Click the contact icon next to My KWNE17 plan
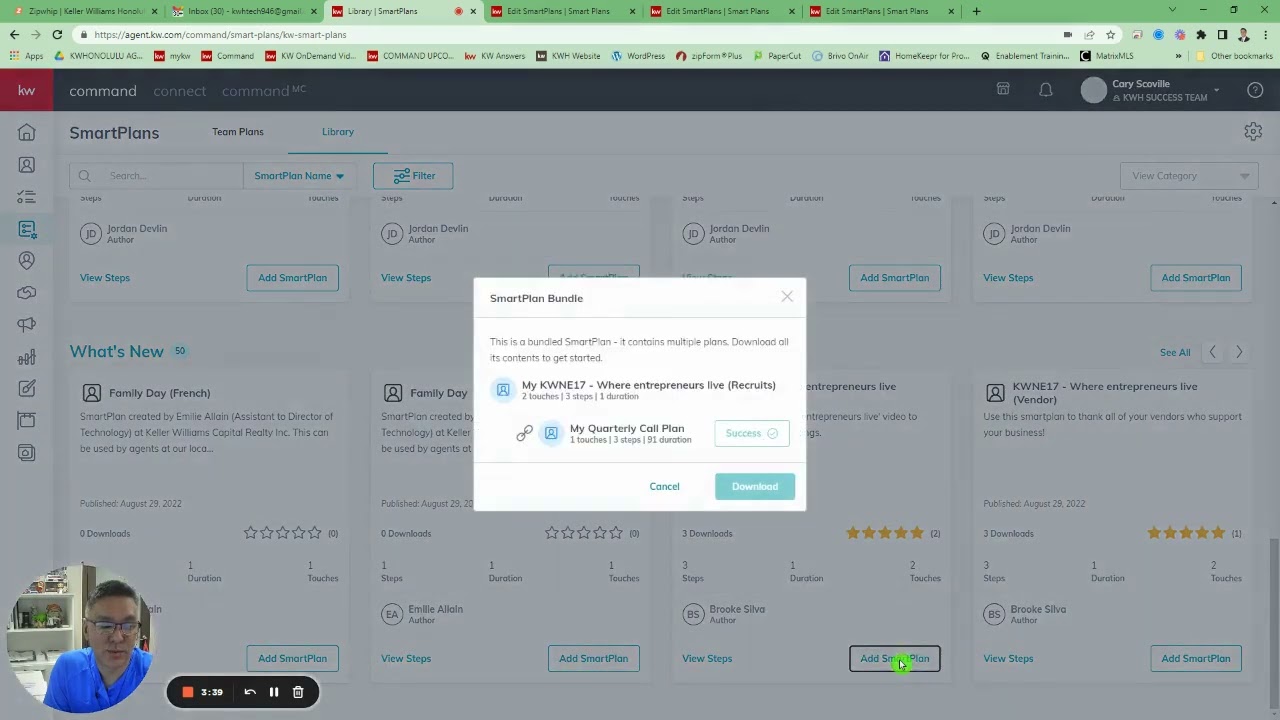Viewport: 1280px width, 720px height. tap(503, 389)
